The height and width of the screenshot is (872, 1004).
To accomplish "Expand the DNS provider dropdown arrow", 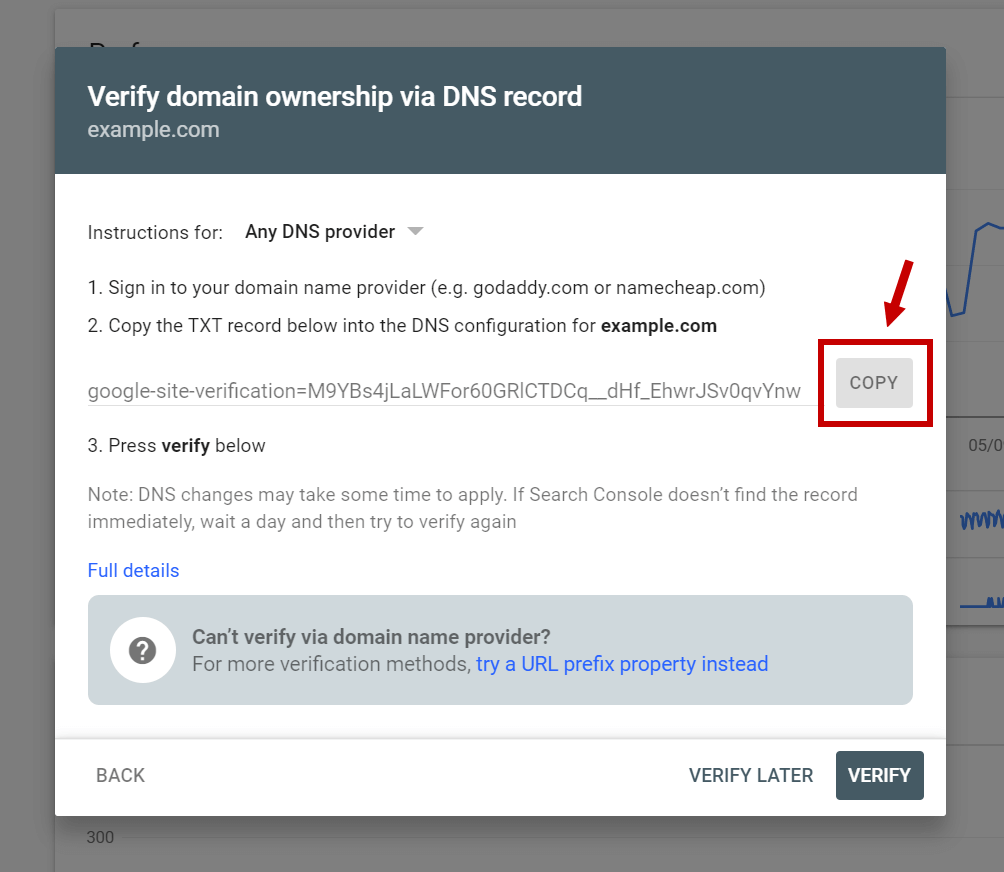I will 416,231.
